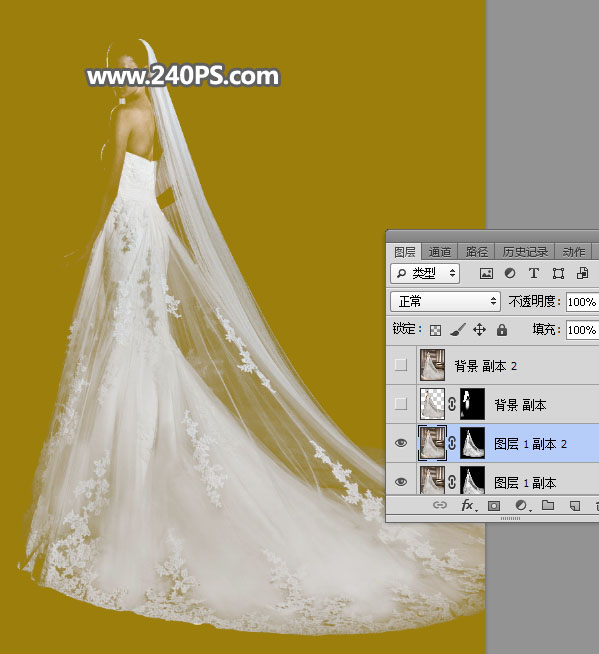The image size is (599, 654).
Task: Filter layers by smart object icon
Action: [x=582, y=274]
